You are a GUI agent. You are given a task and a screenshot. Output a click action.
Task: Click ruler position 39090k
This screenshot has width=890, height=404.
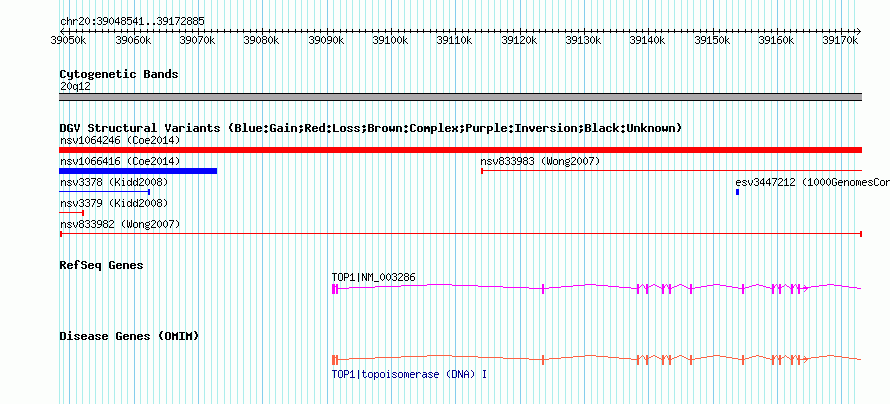(326, 40)
